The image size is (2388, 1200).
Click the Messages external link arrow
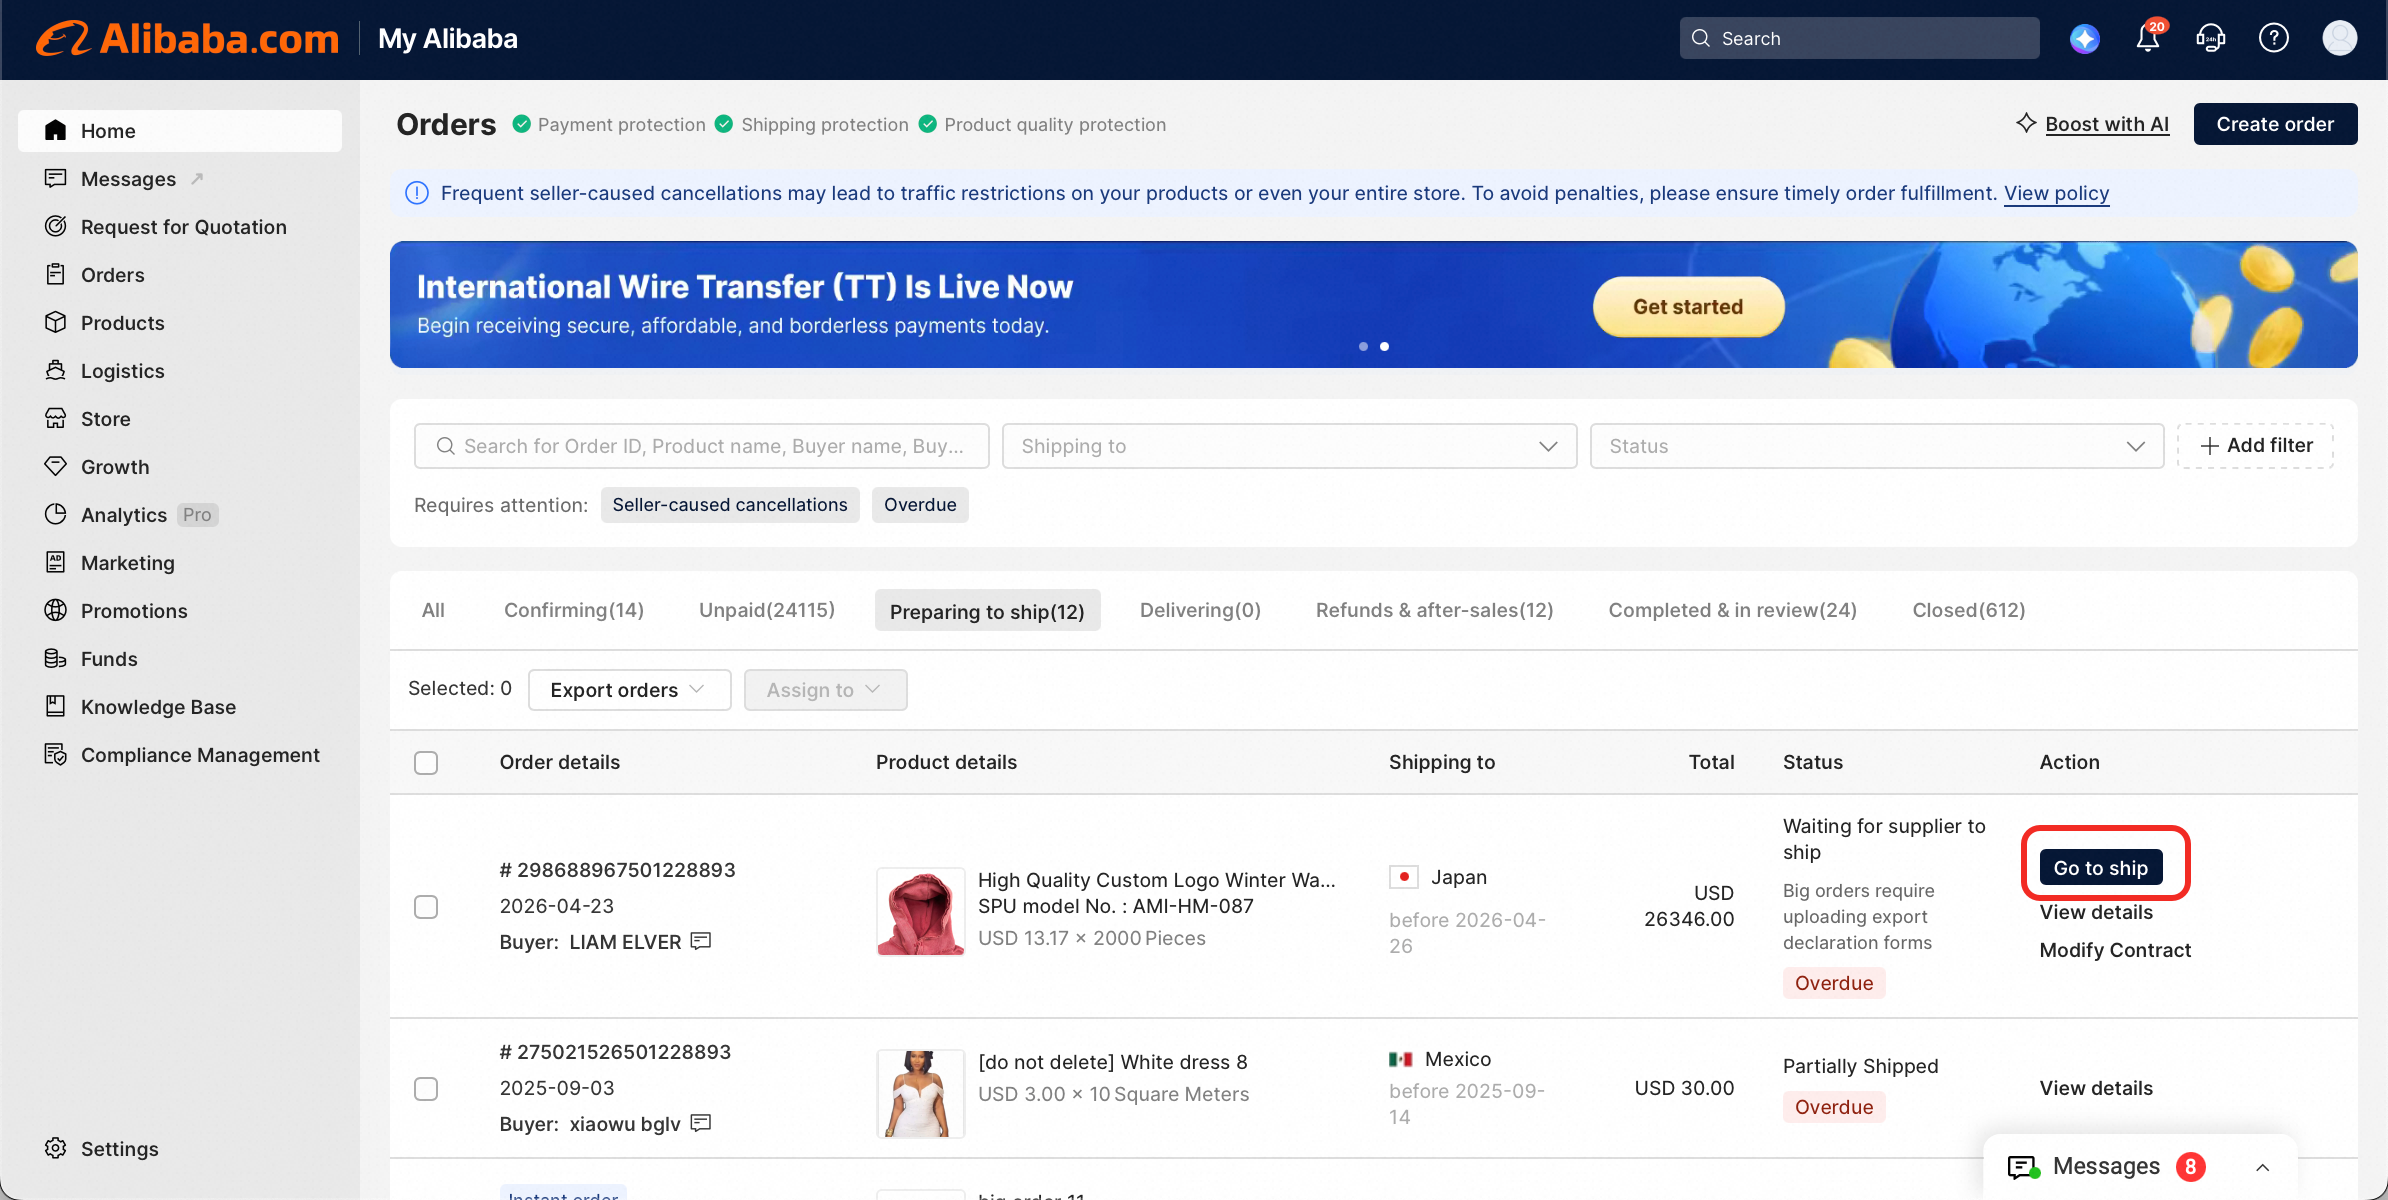[x=197, y=179]
